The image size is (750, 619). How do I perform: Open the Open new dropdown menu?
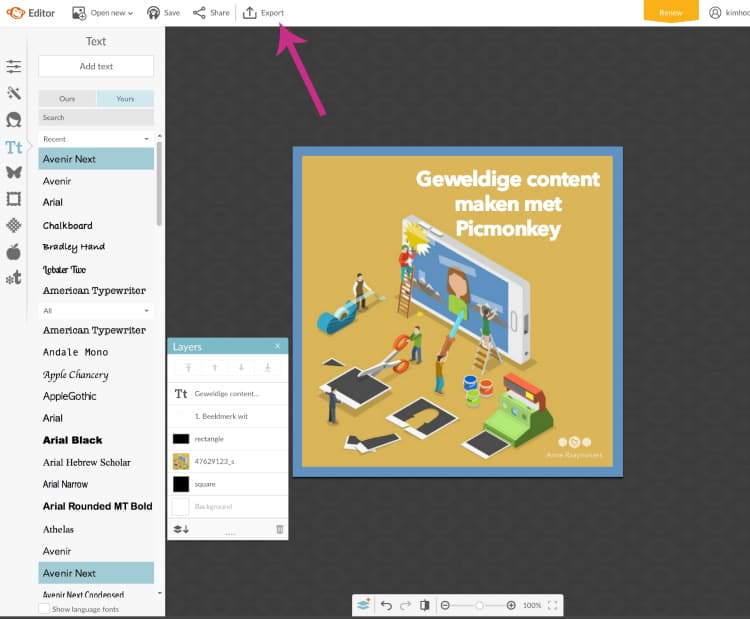pos(103,13)
